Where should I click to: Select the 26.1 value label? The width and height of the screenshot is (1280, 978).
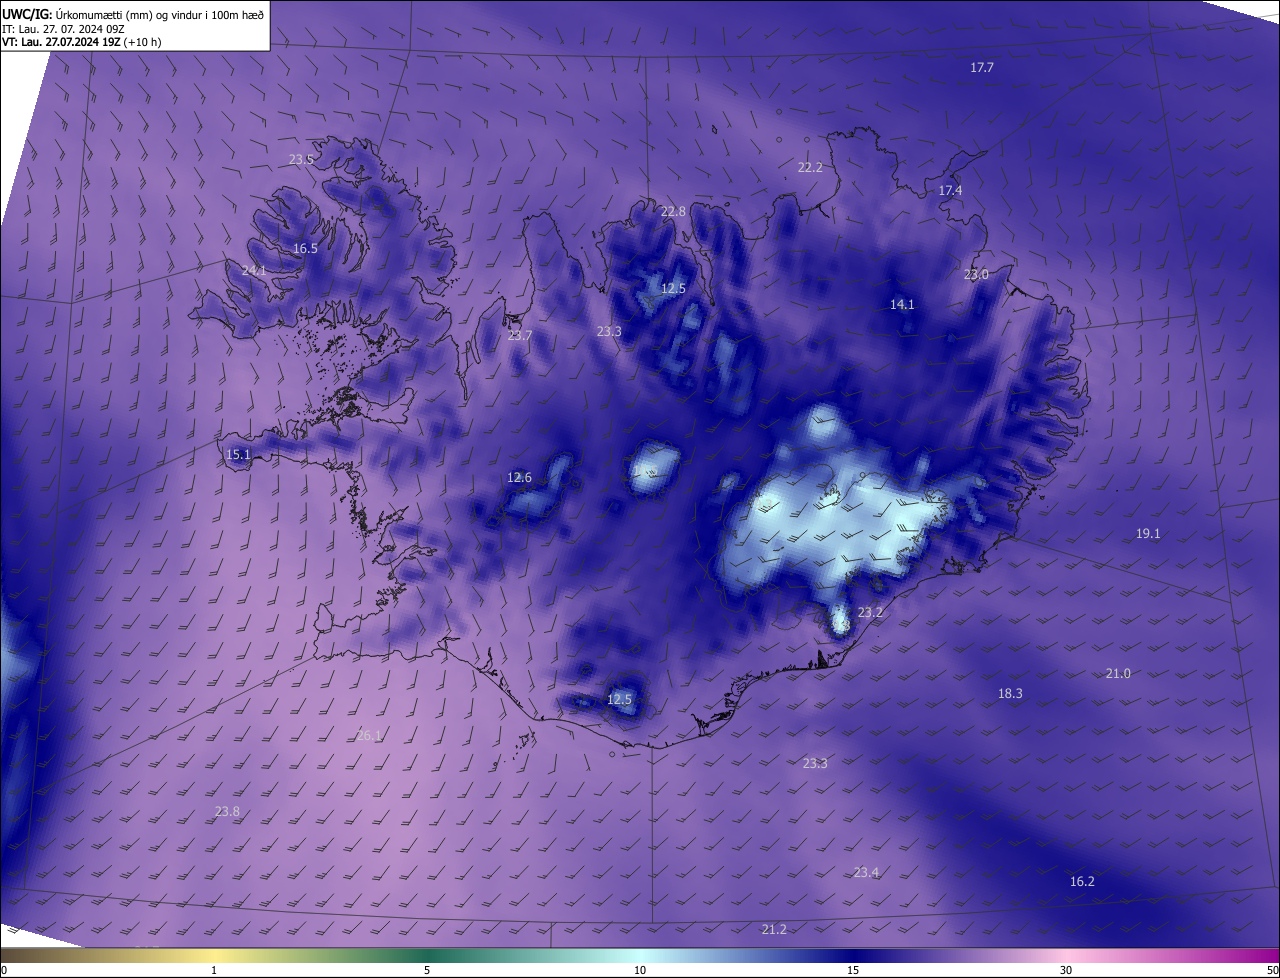(x=369, y=736)
